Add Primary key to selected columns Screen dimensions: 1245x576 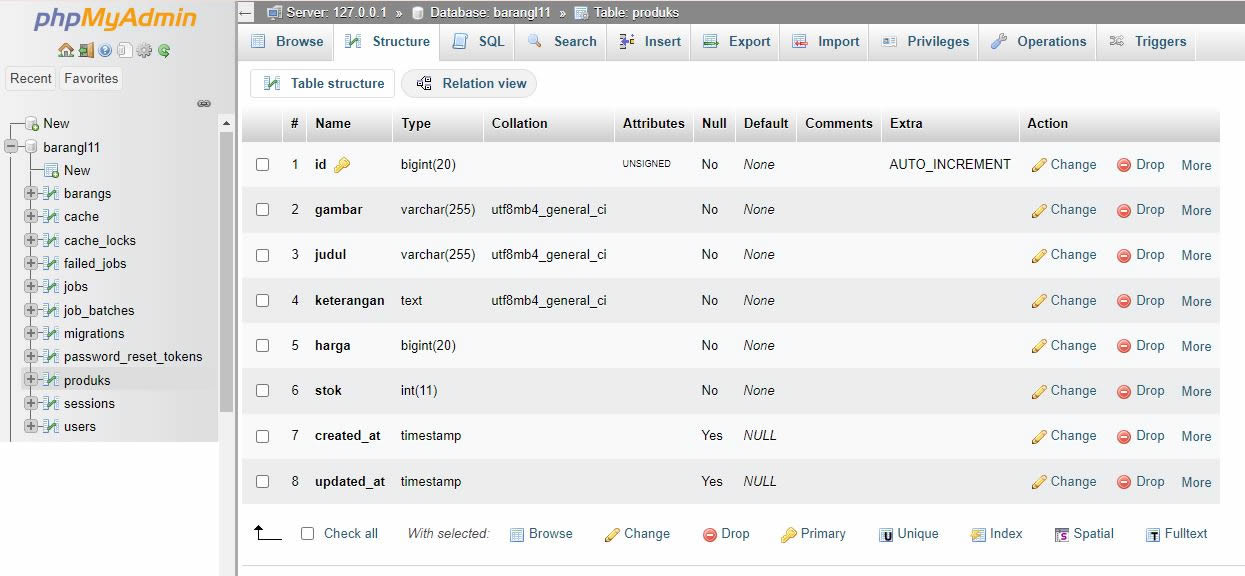pos(813,534)
